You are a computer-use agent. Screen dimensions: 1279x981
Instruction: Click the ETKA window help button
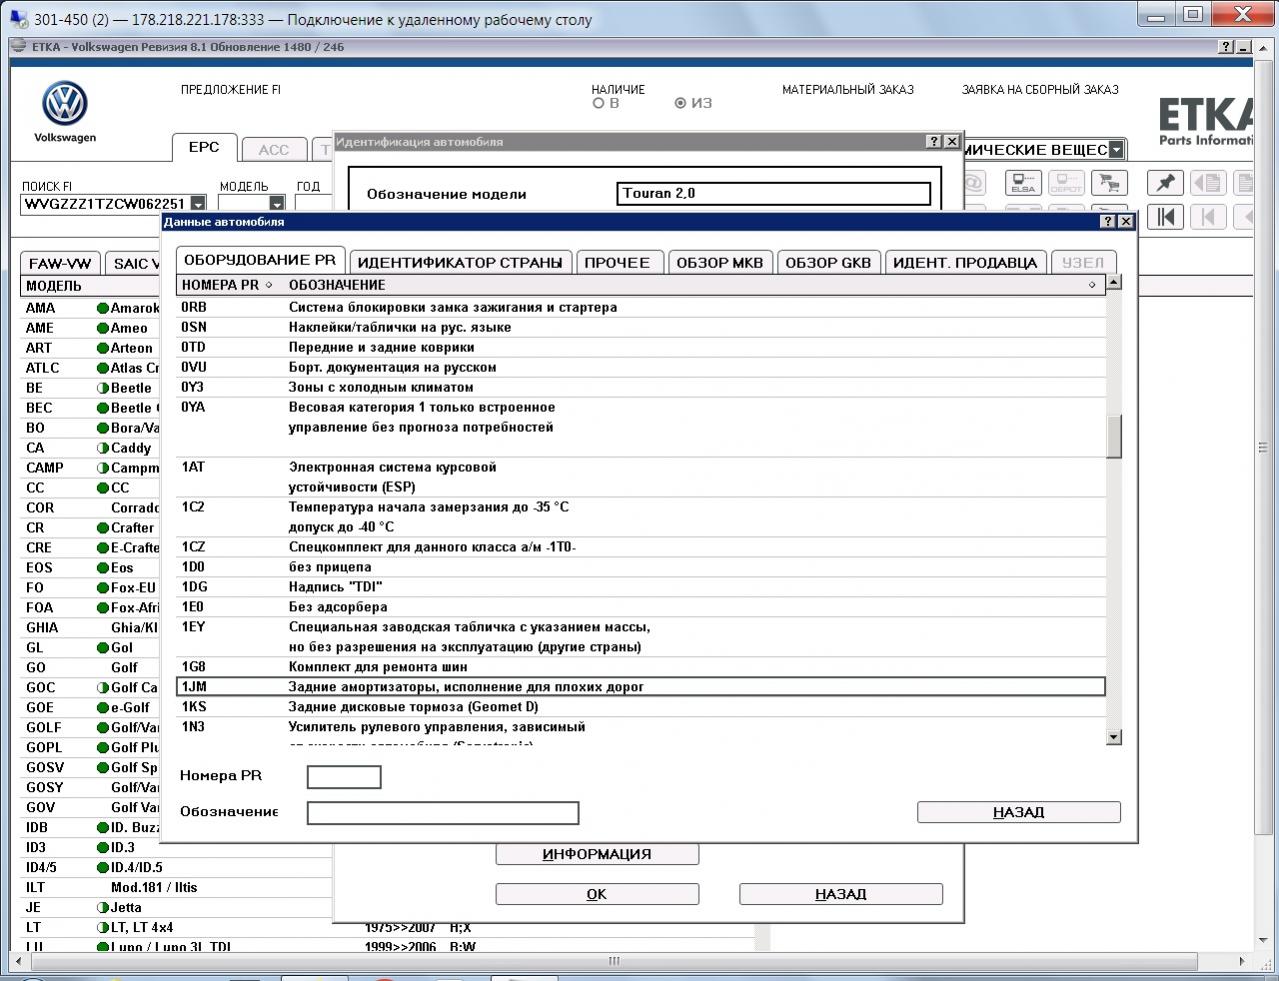(1226, 47)
